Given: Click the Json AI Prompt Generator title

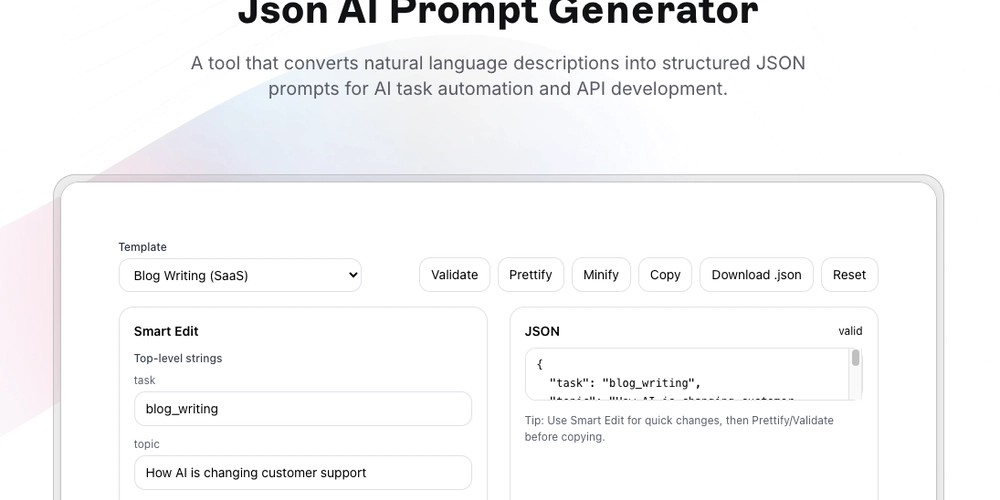Looking at the screenshot, I should pyautogui.click(x=498, y=11).
